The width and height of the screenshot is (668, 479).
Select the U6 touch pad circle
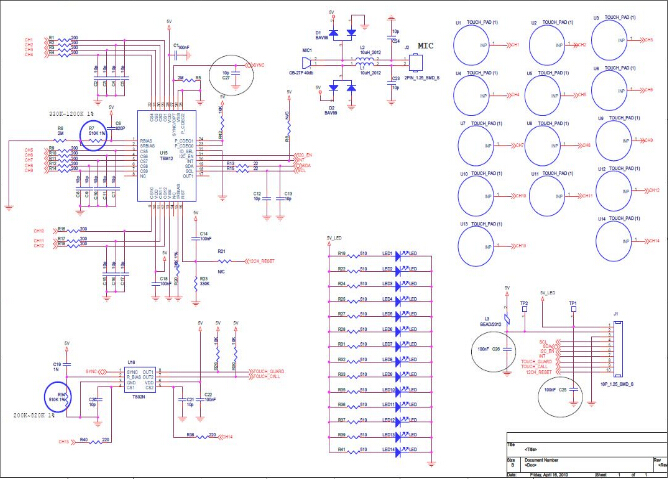tap(609, 90)
